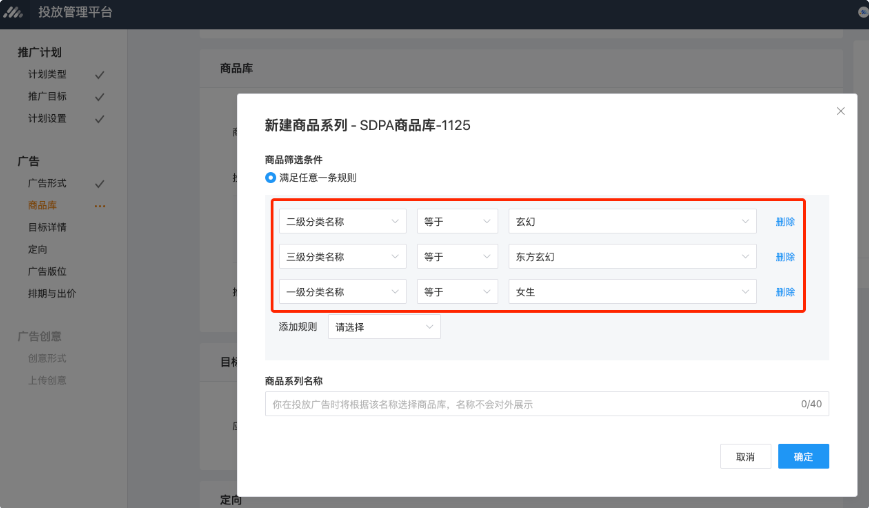Go to 广告版位 in sidebar
Viewport: 869px width, 508px height.
tap(47, 271)
